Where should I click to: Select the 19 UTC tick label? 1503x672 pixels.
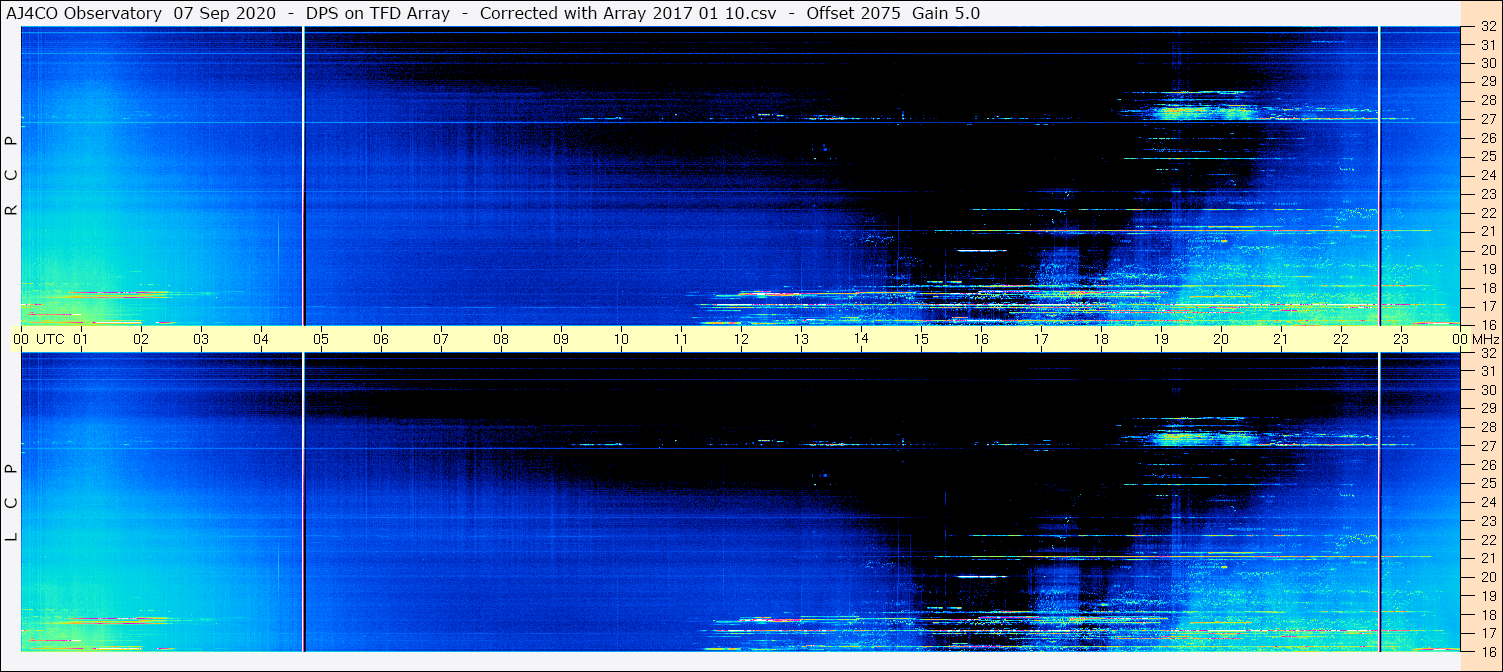point(1161,339)
